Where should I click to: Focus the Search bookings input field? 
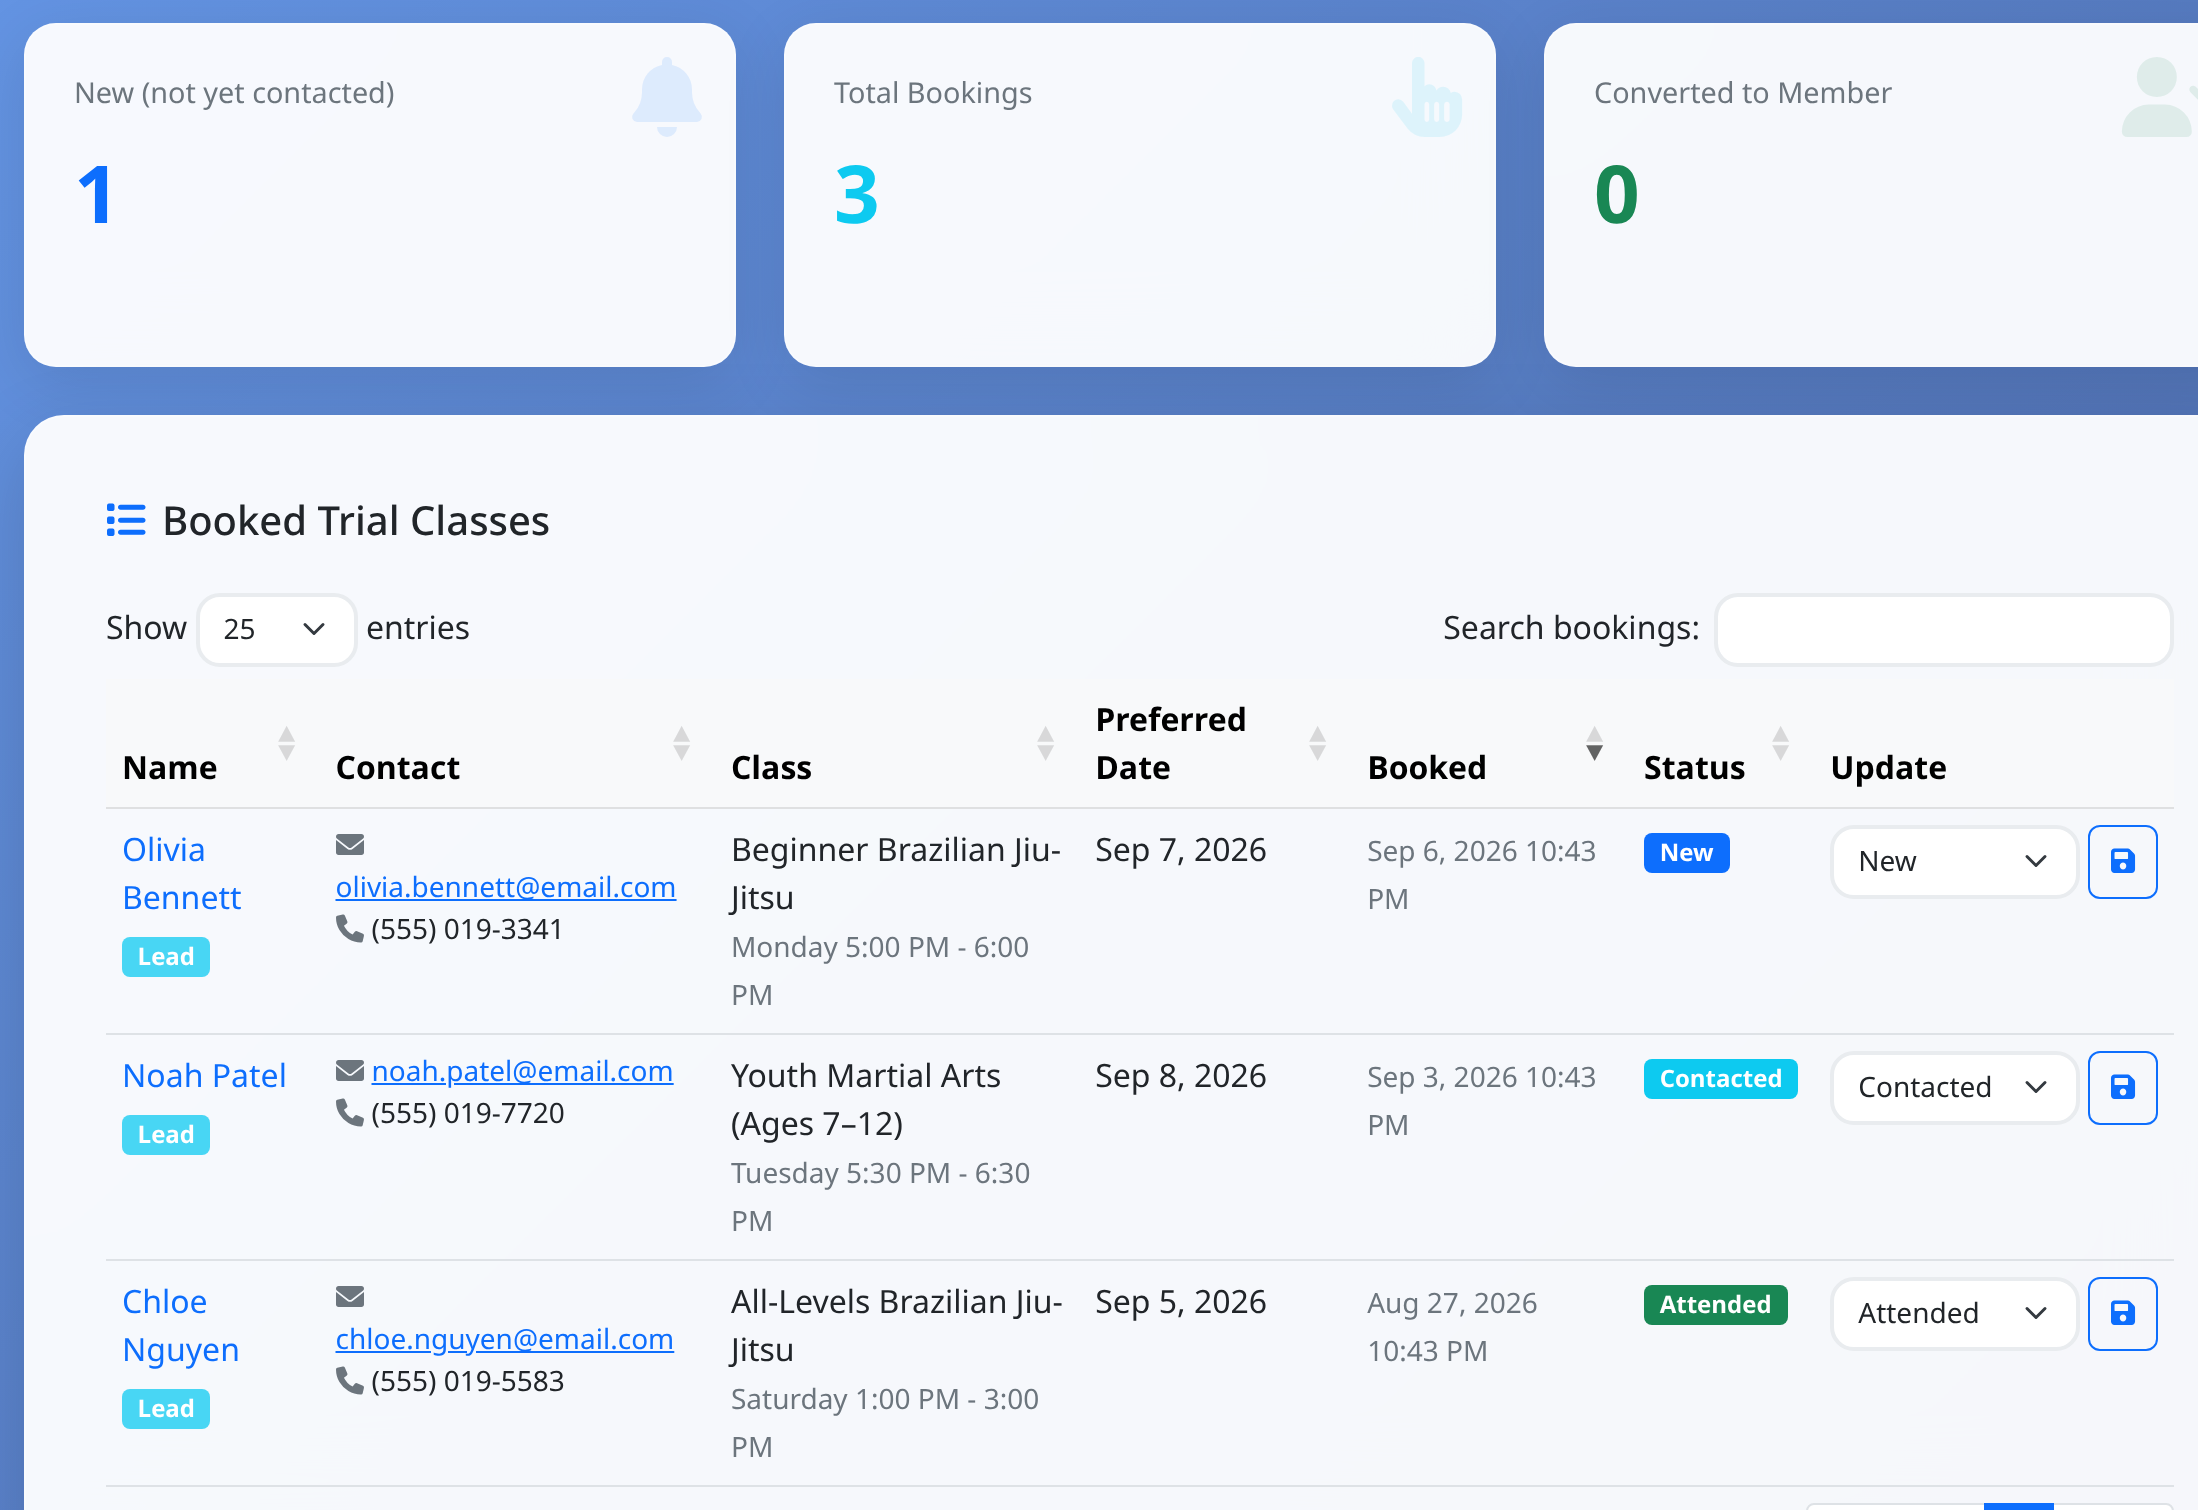[1943, 629]
